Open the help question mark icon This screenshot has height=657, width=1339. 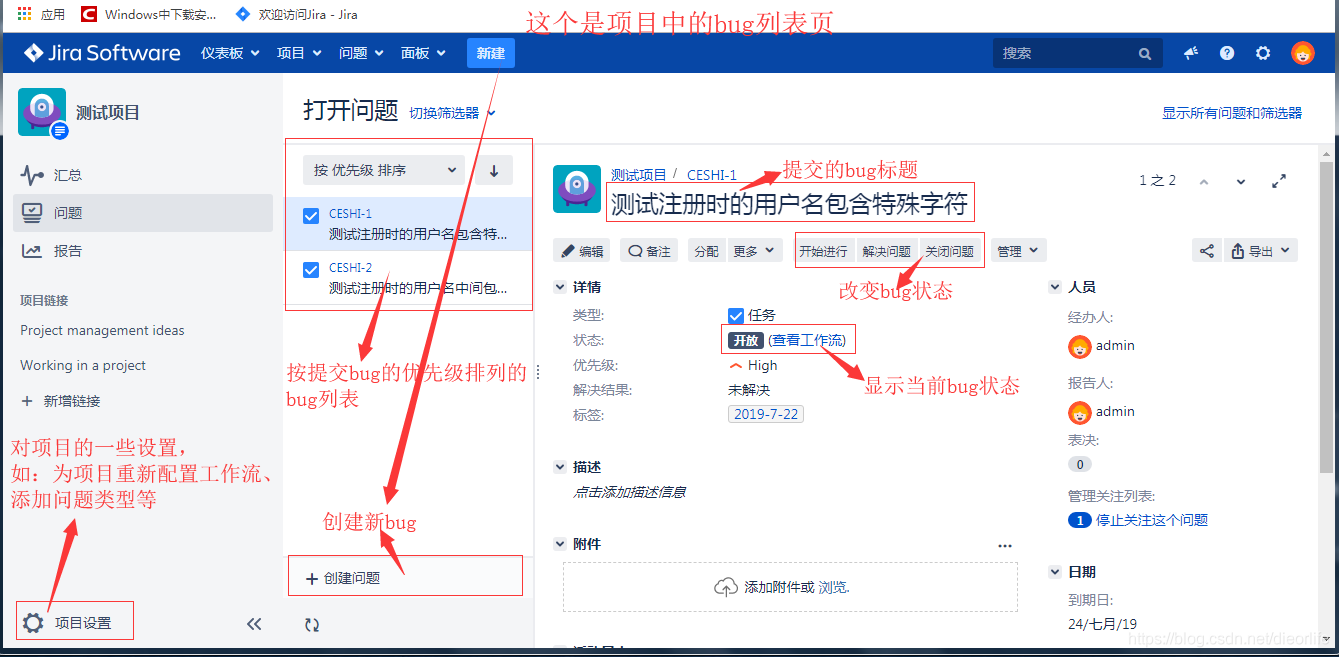[x=1227, y=53]
